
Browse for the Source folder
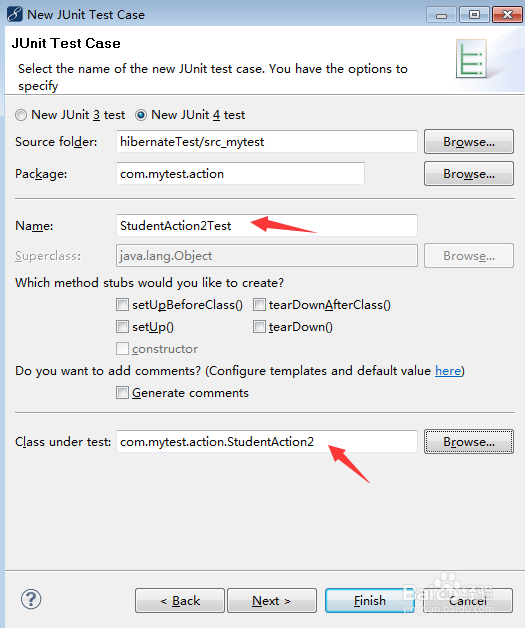click(469, 141)
